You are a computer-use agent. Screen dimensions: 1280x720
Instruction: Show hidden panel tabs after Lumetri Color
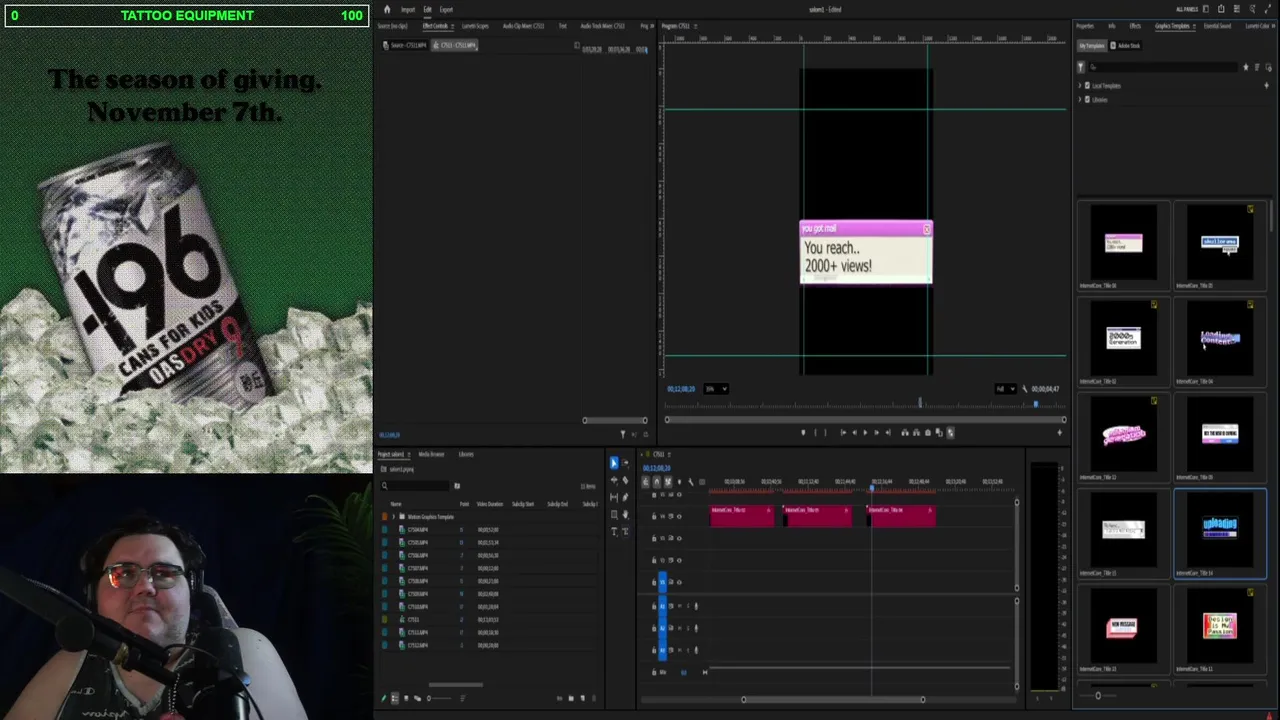coord(1273,26)
